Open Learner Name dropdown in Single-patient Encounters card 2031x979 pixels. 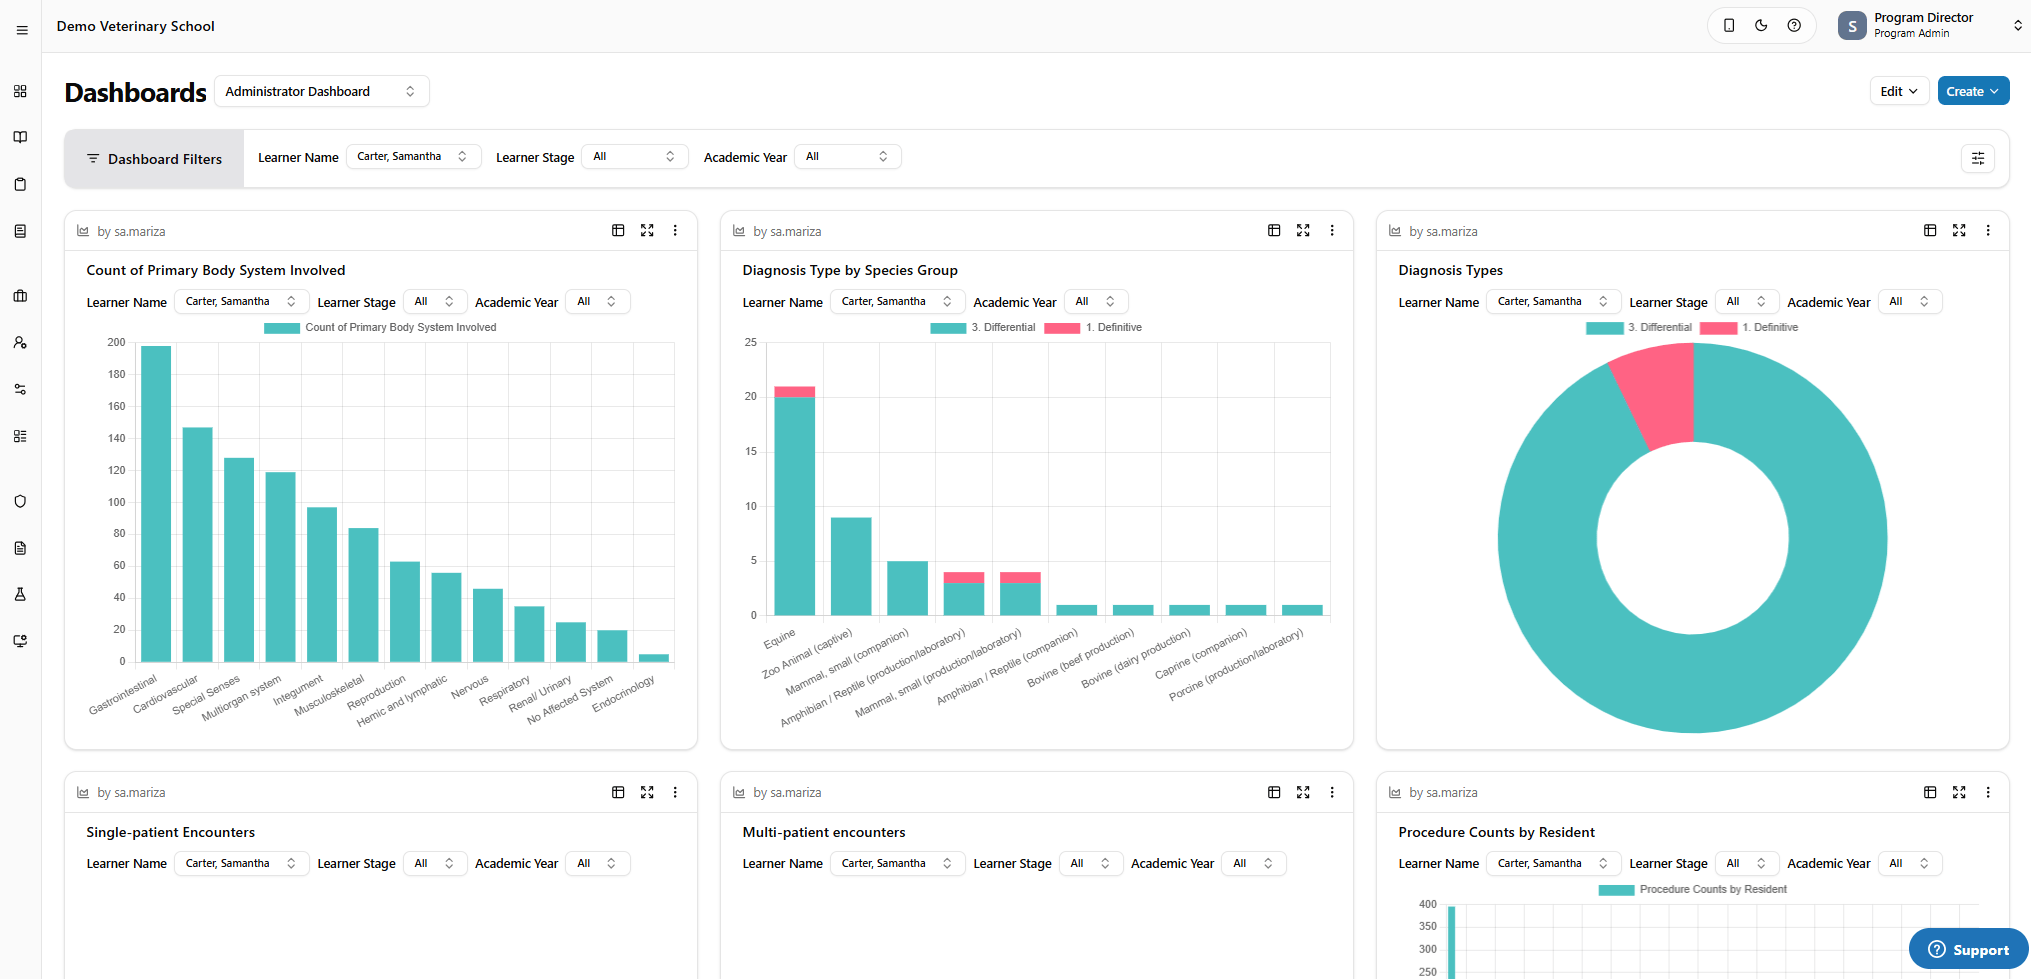241,864
